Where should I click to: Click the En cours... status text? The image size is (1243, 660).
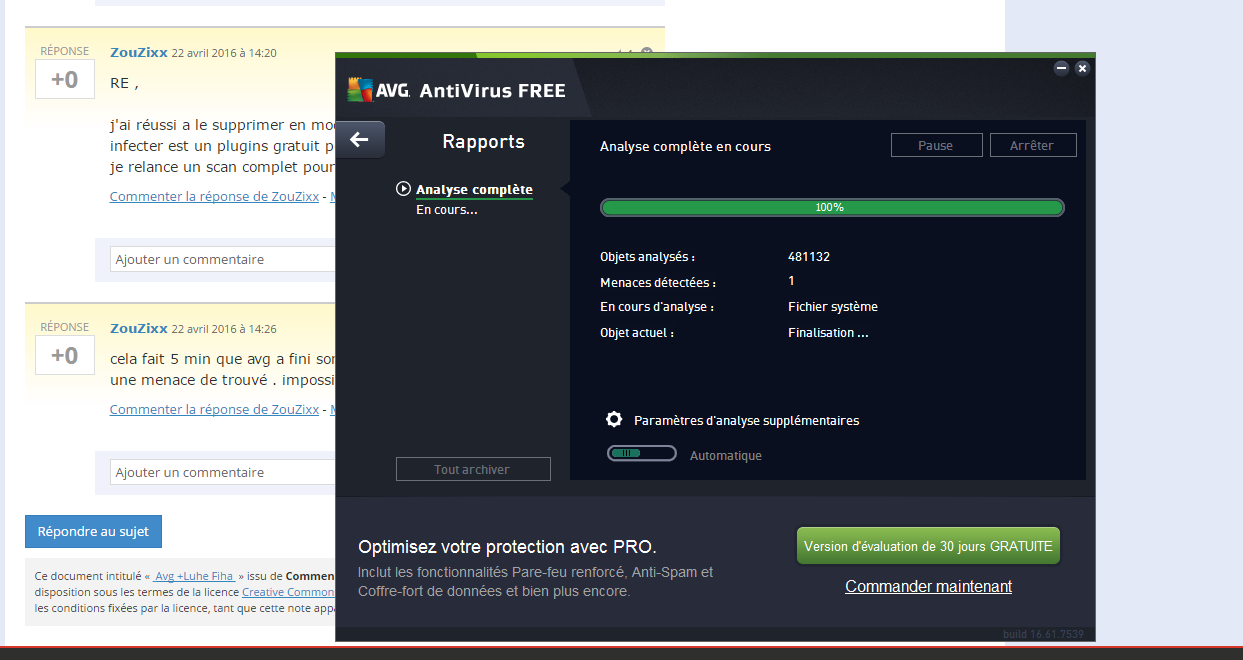pyautogui.click(x=447, y=210)
